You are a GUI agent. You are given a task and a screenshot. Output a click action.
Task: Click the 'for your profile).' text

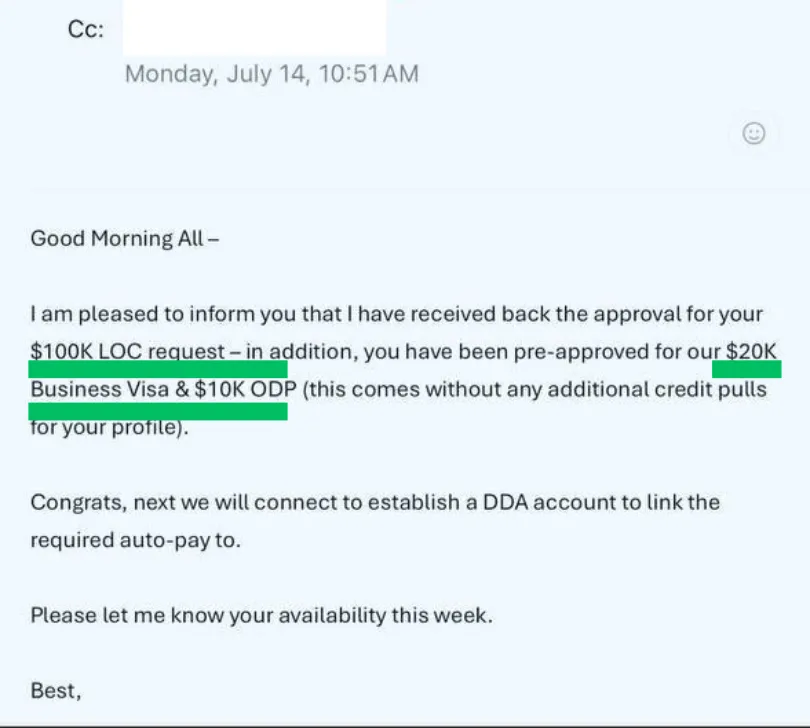pos(110,428)
